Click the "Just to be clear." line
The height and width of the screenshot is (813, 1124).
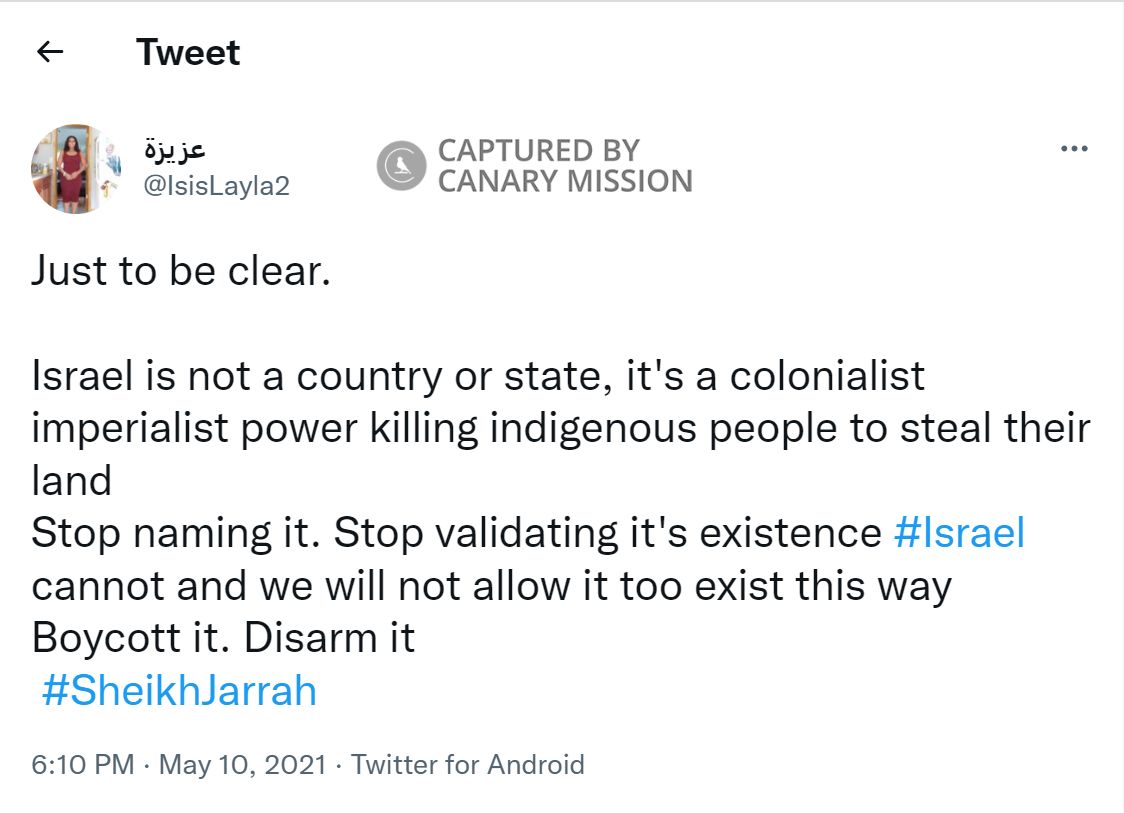click(x=181, y=271)
